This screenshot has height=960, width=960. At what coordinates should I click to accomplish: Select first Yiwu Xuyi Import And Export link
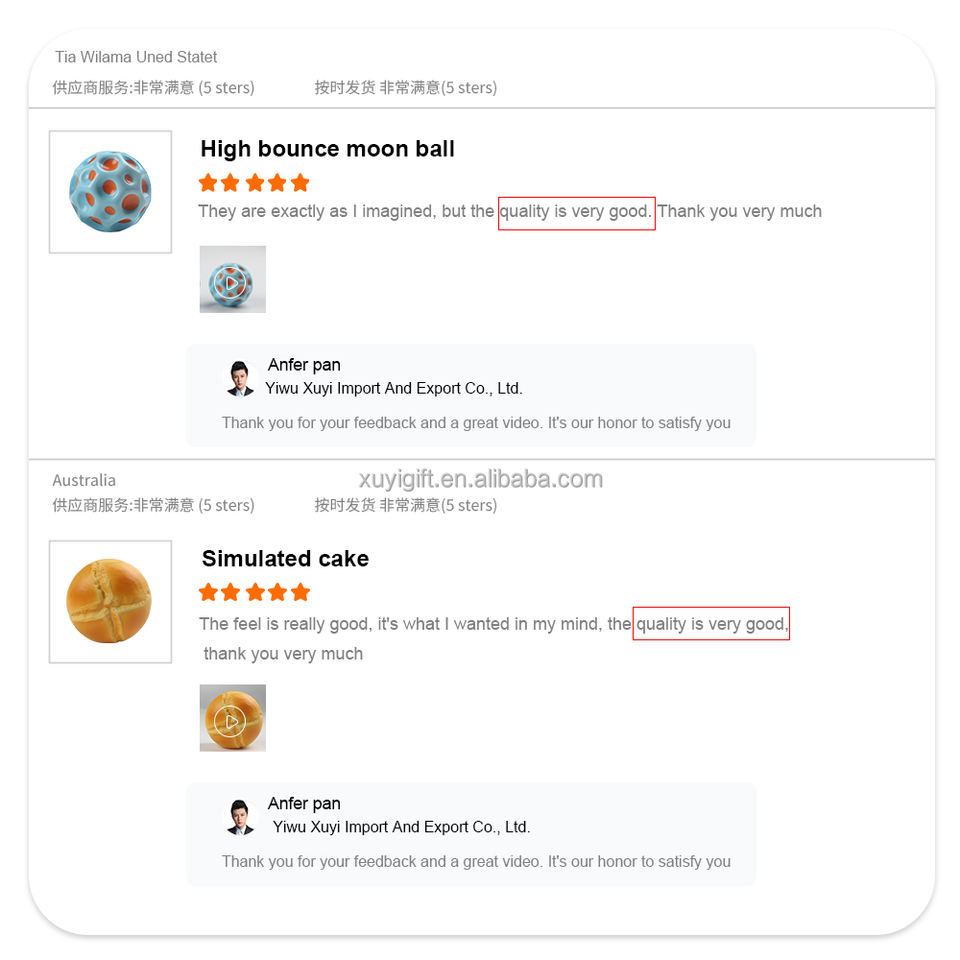tap(393, 388)
